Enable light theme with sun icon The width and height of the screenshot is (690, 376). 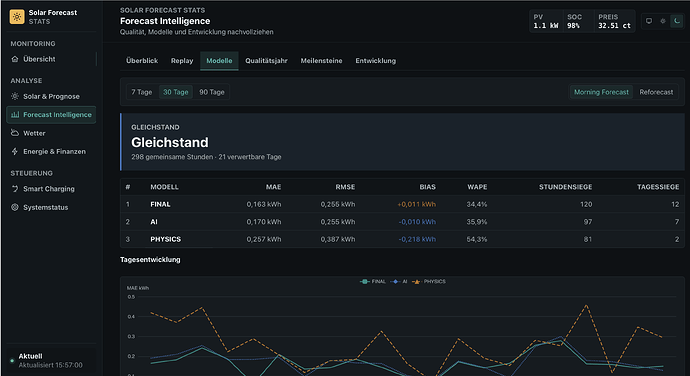[x=663, y=21]
